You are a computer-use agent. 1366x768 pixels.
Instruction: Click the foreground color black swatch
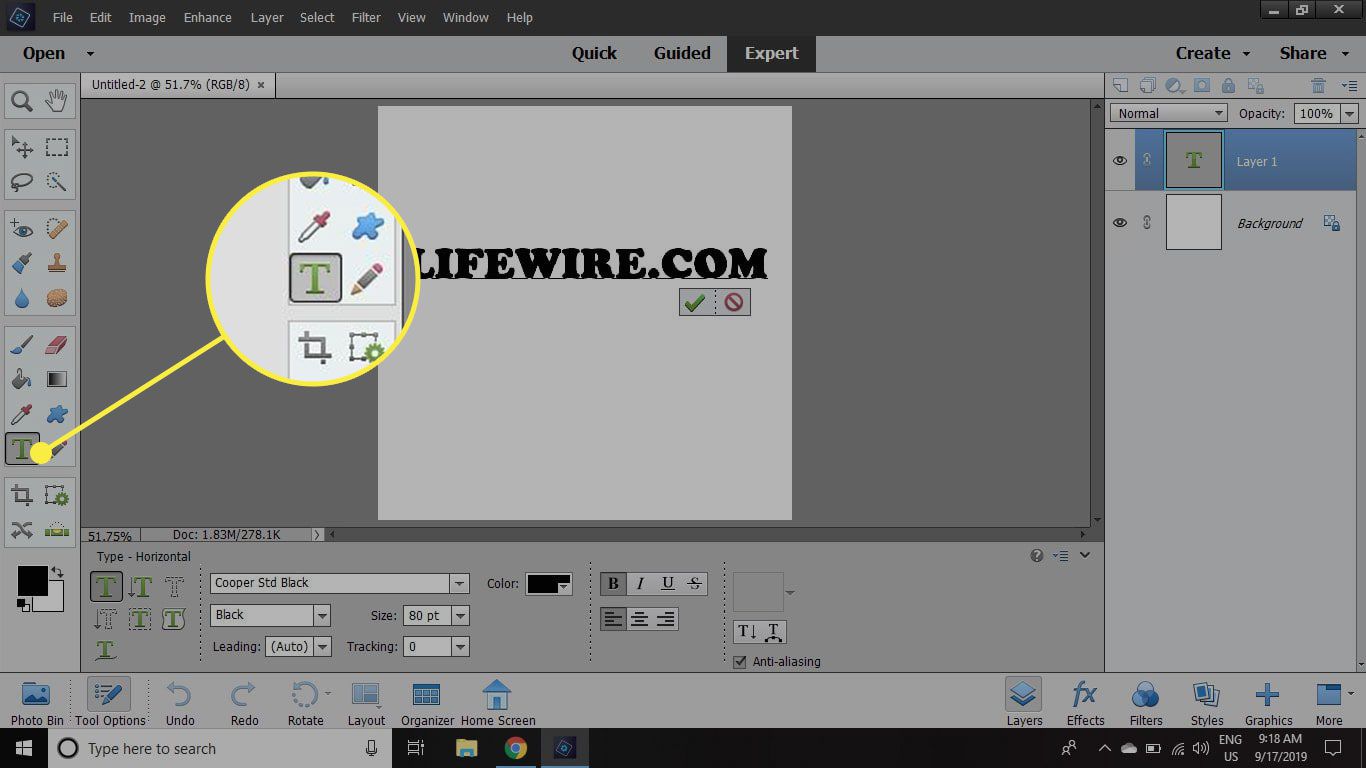32,582
